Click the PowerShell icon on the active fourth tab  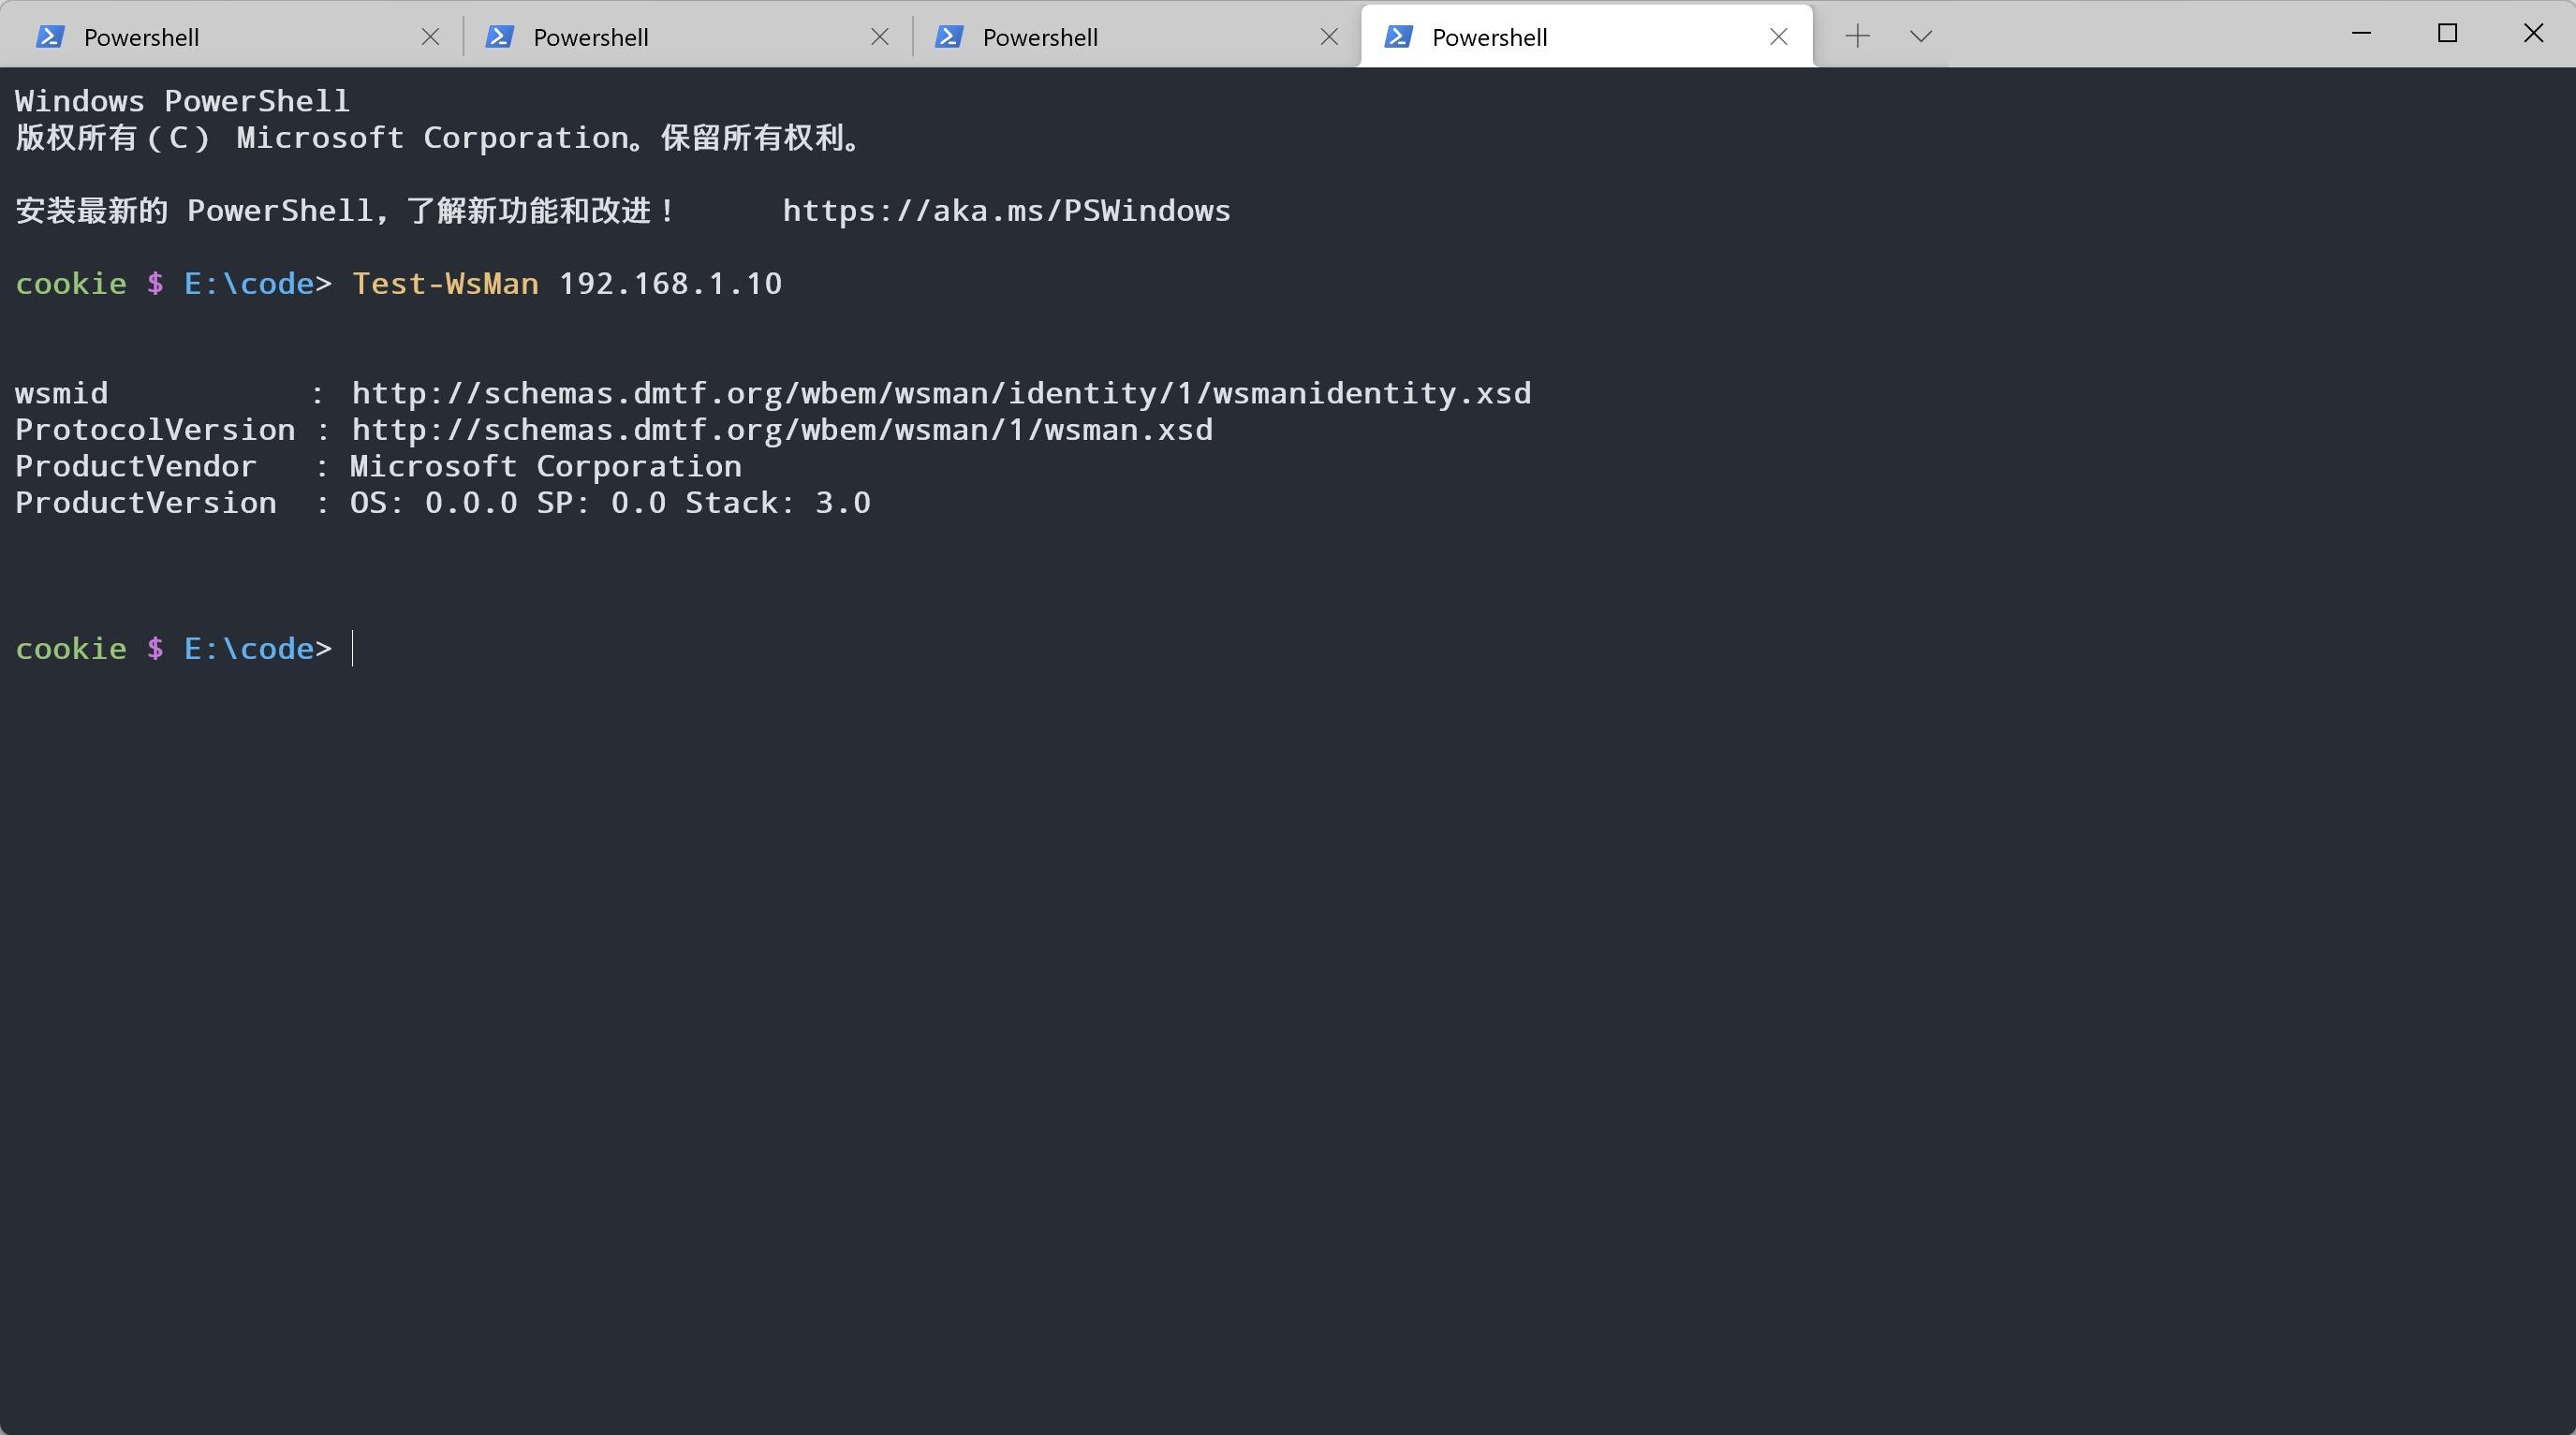point(1398,37)
